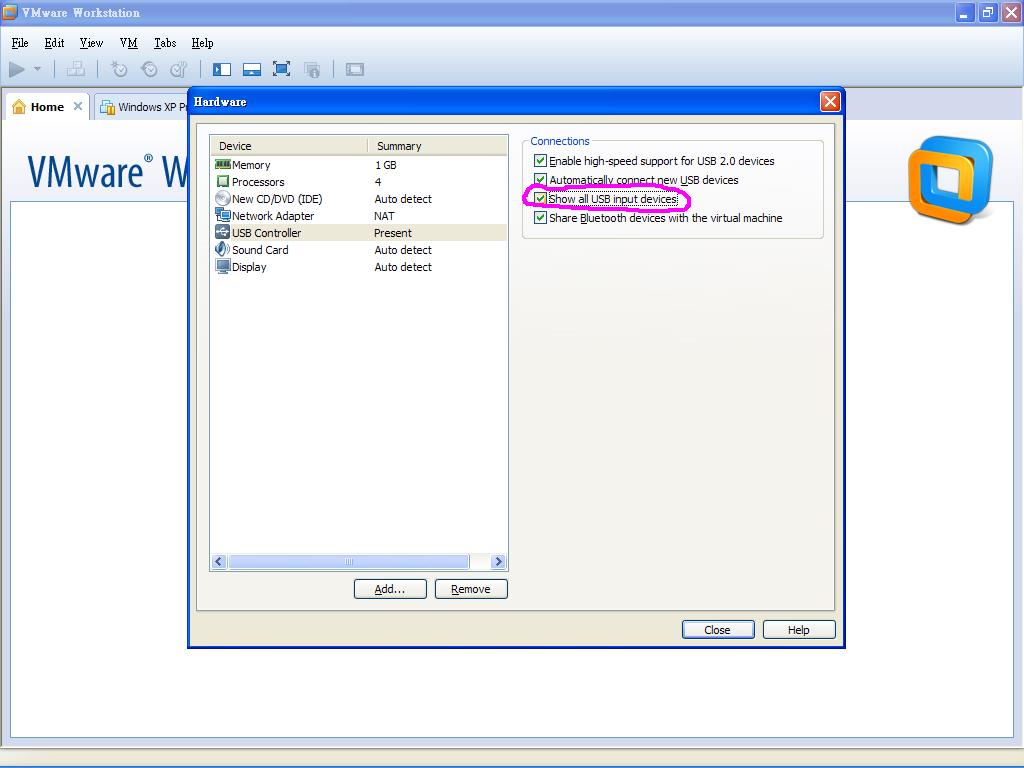Open the VM menu

pyautogui.click(x=129, y=43)
